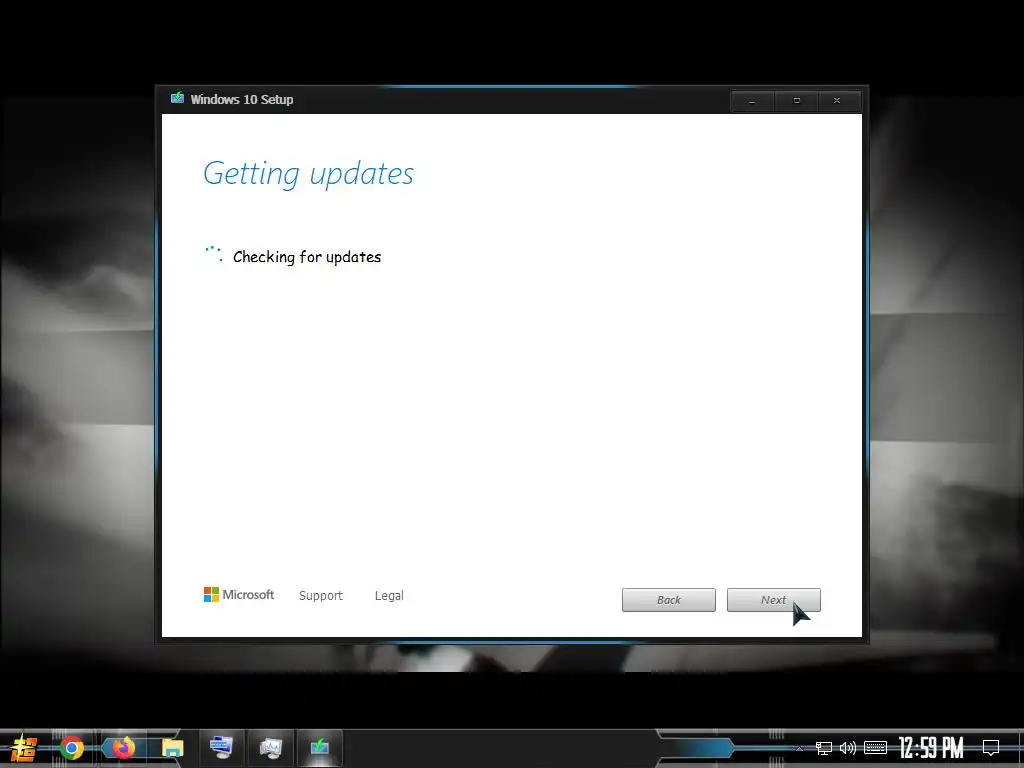Screen dimensions: 1024x768
Task: Click the Getting updates heading
Action: pyautogui.click(x=308, y=174)
